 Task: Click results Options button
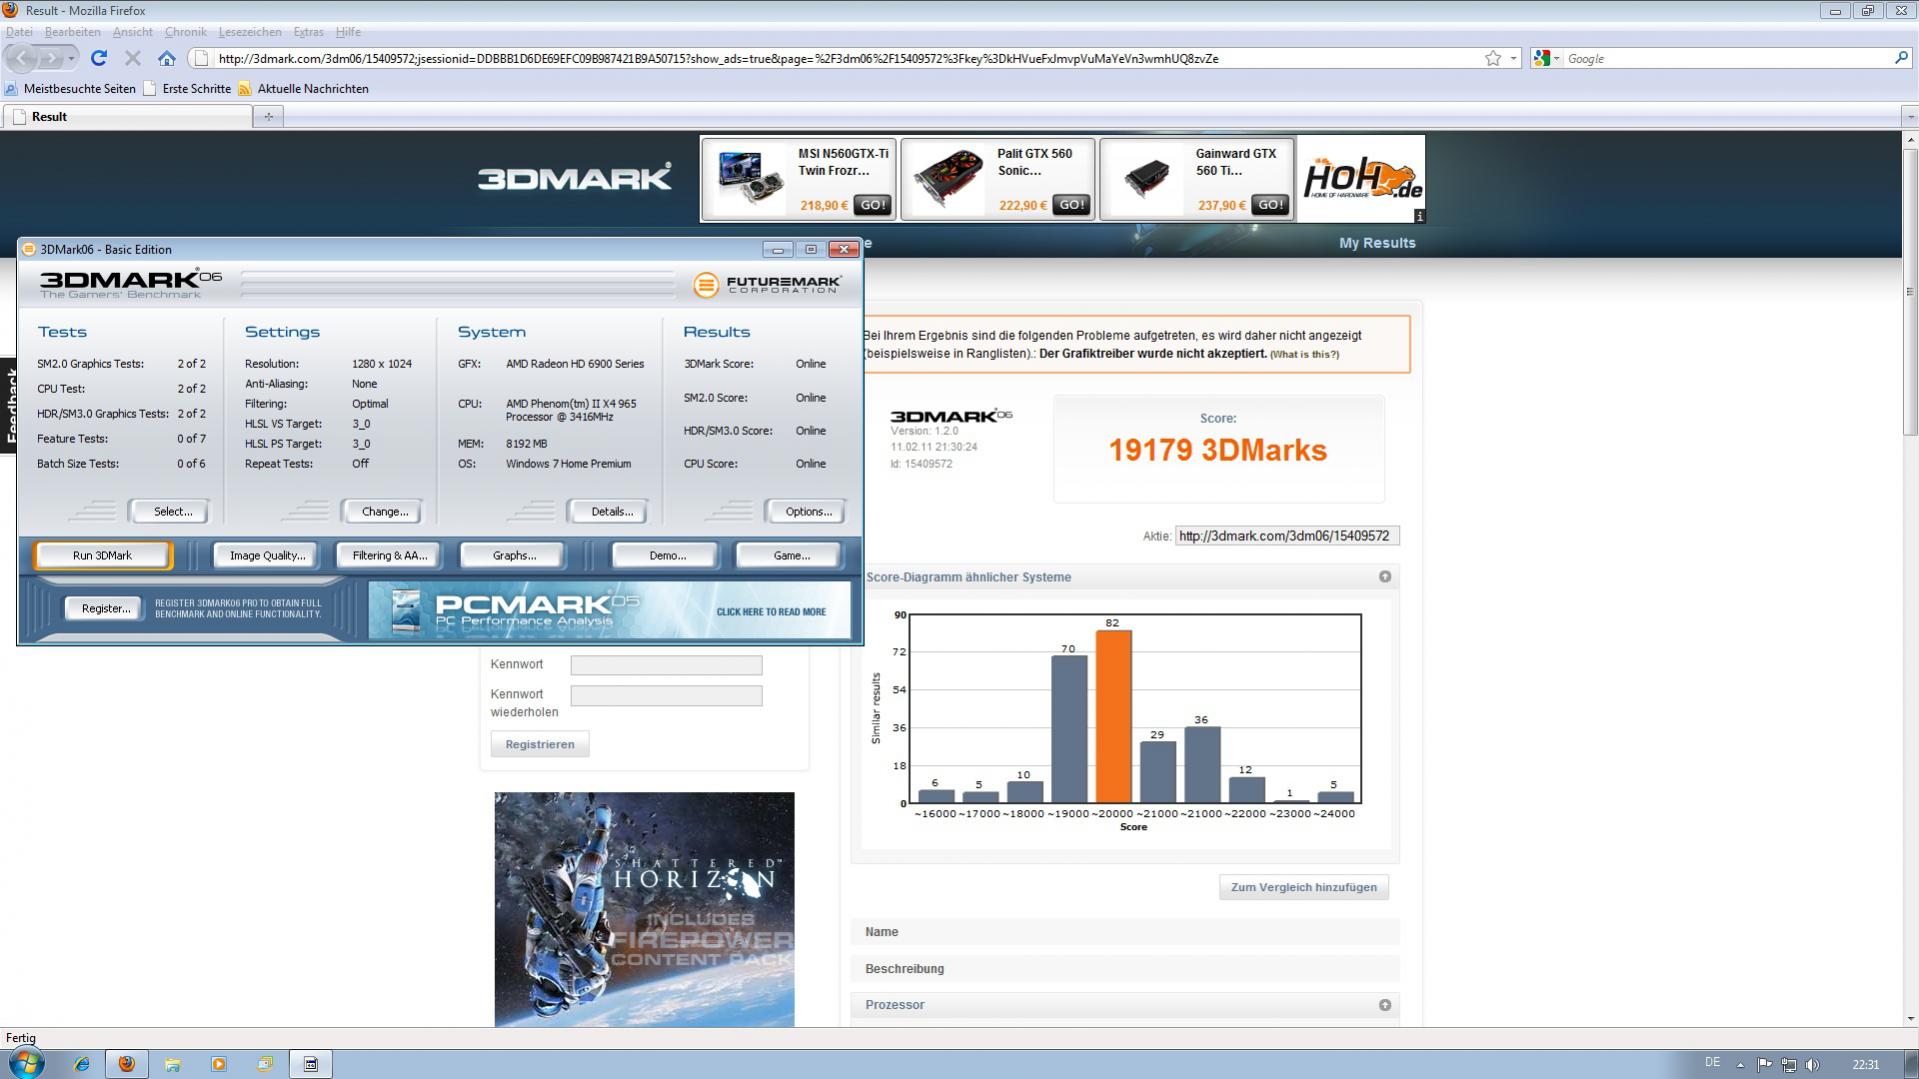[808, 512]
